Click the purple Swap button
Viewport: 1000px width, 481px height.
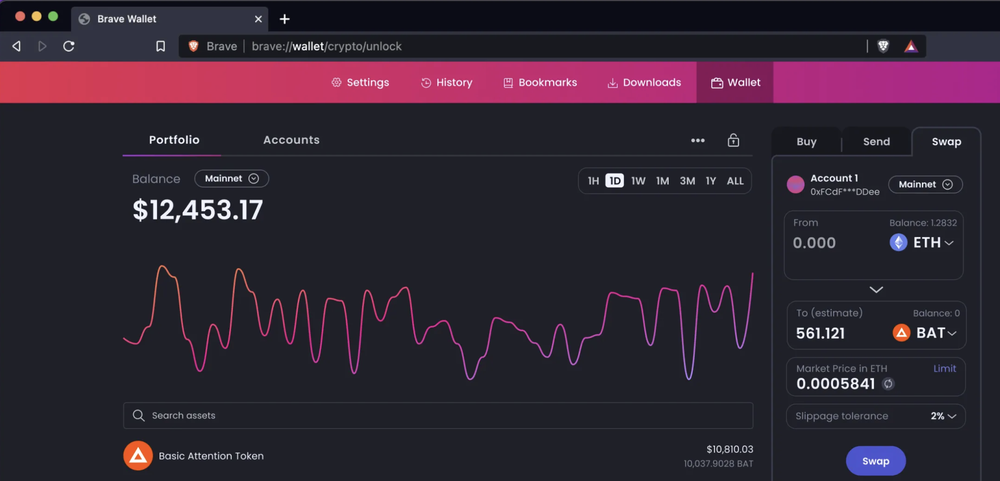(x=876, y=461)
